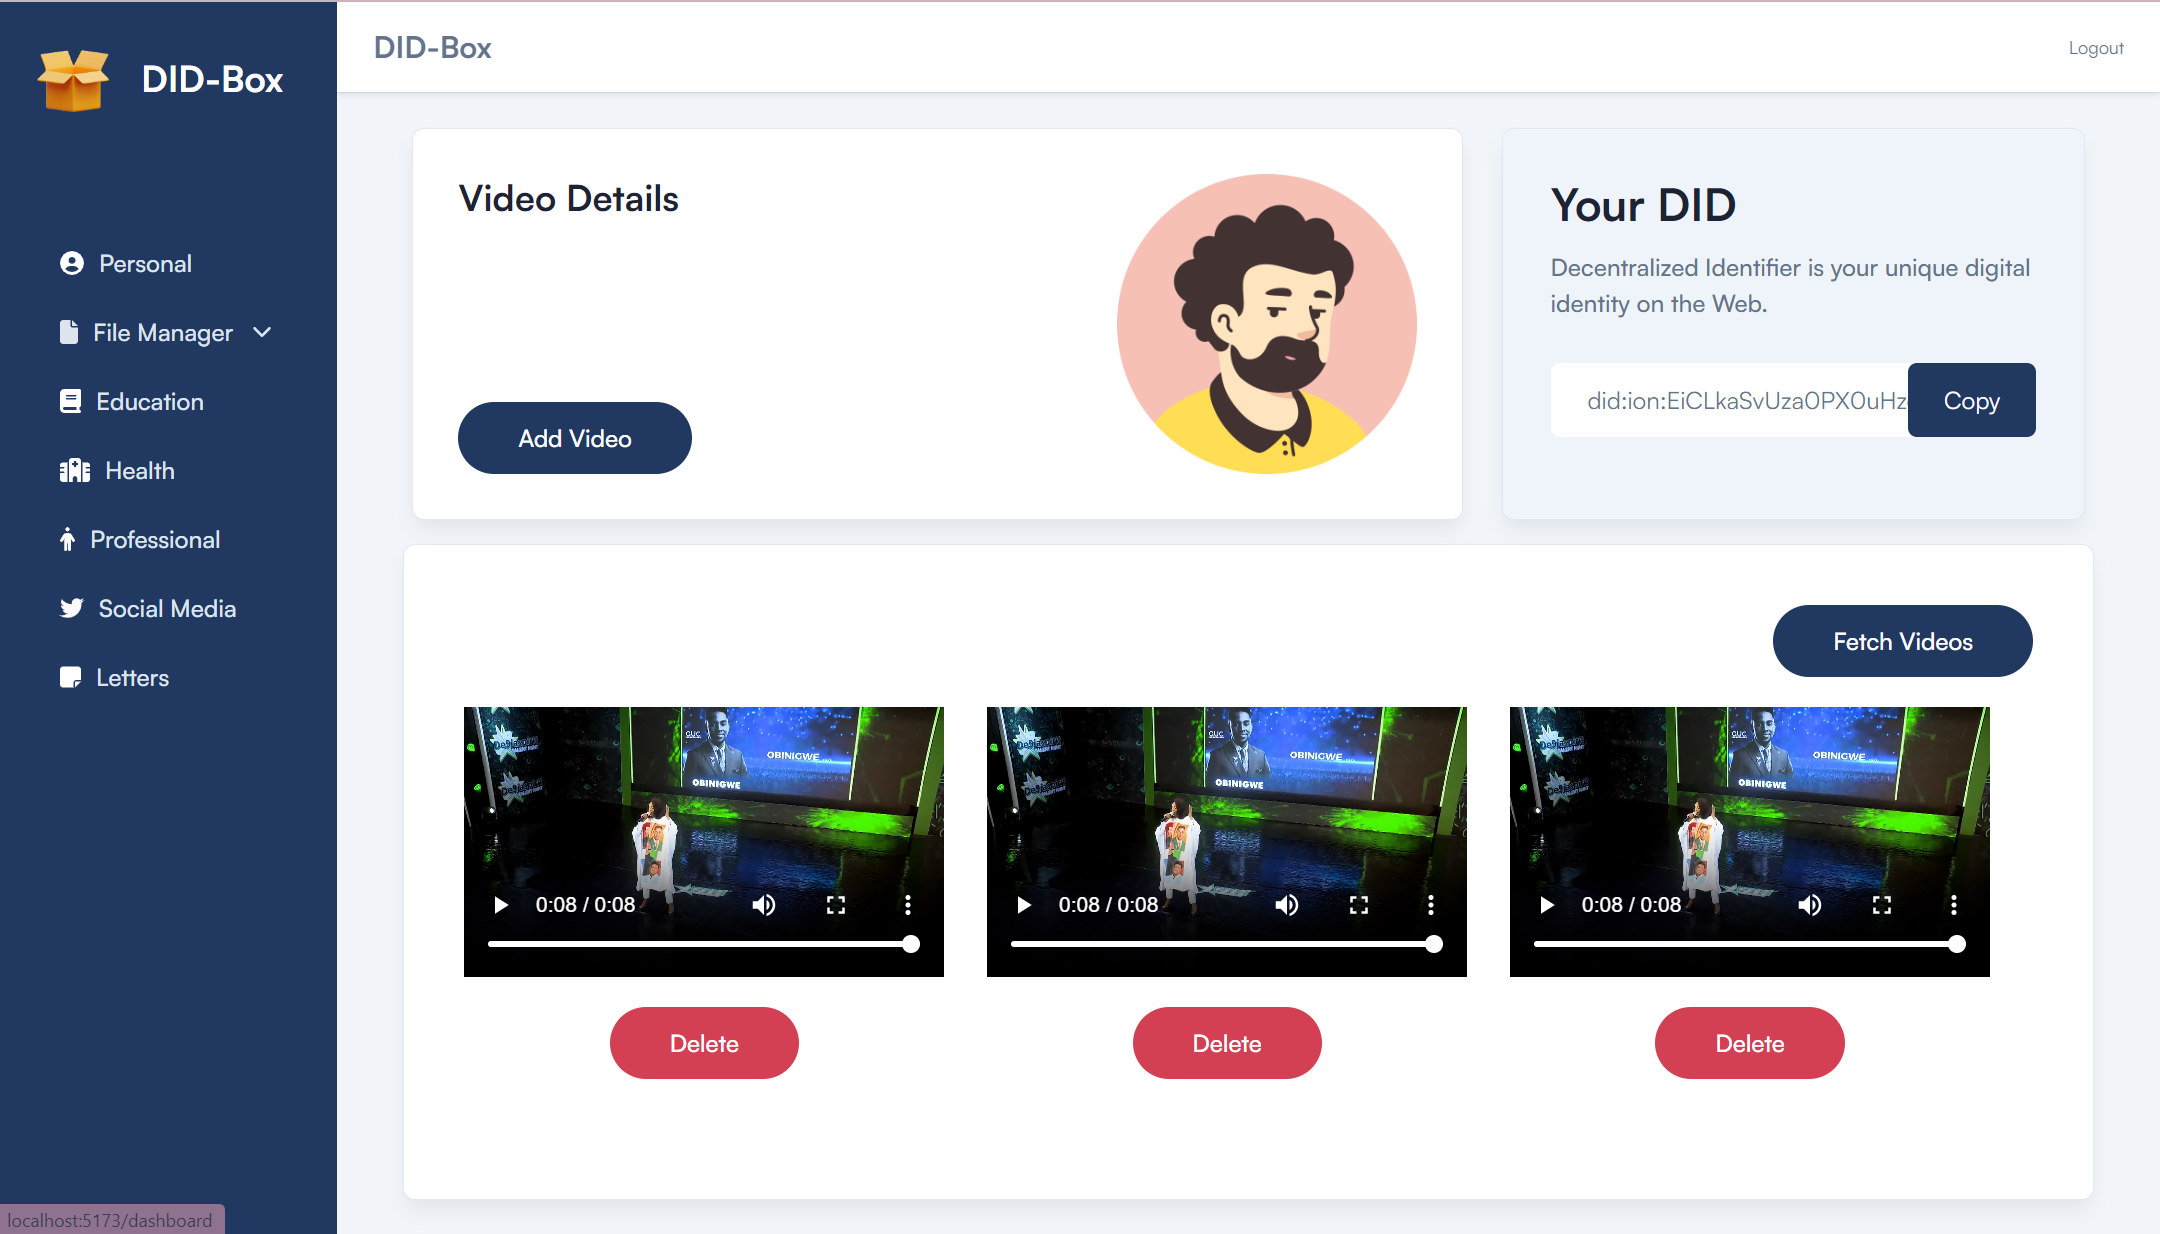Click the DID-Box box logo icon

point(73,80)
